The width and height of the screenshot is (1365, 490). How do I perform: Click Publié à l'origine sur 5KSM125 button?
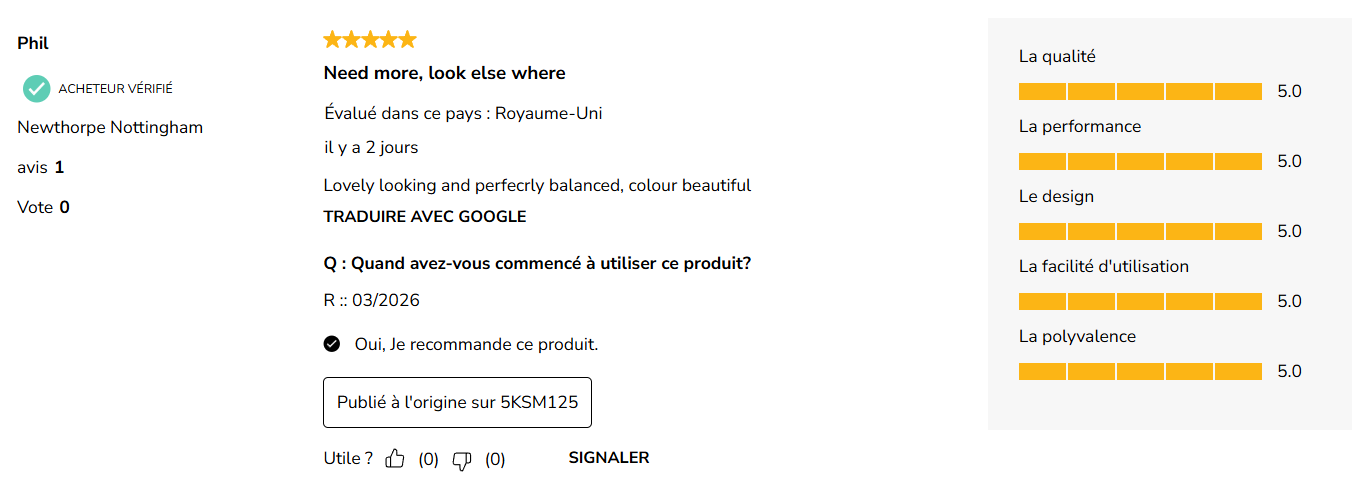[457, 402]
